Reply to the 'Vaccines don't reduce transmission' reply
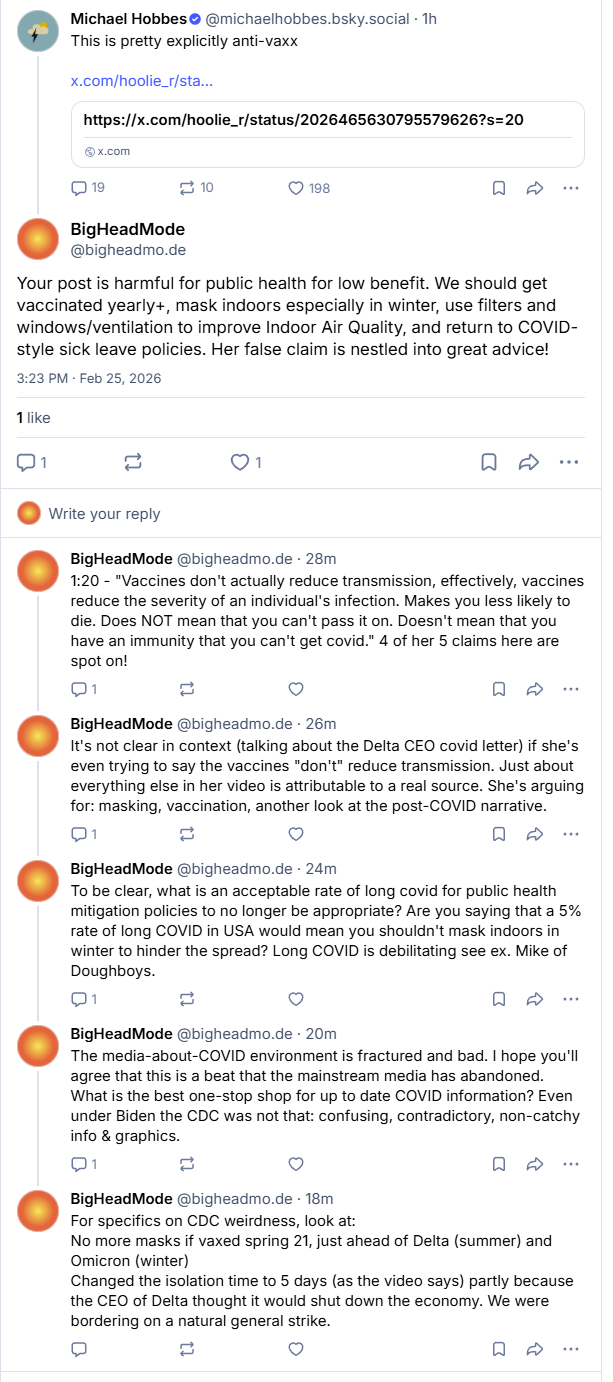This screenshot has height=1382, width=613. click(x=80, y=689)
